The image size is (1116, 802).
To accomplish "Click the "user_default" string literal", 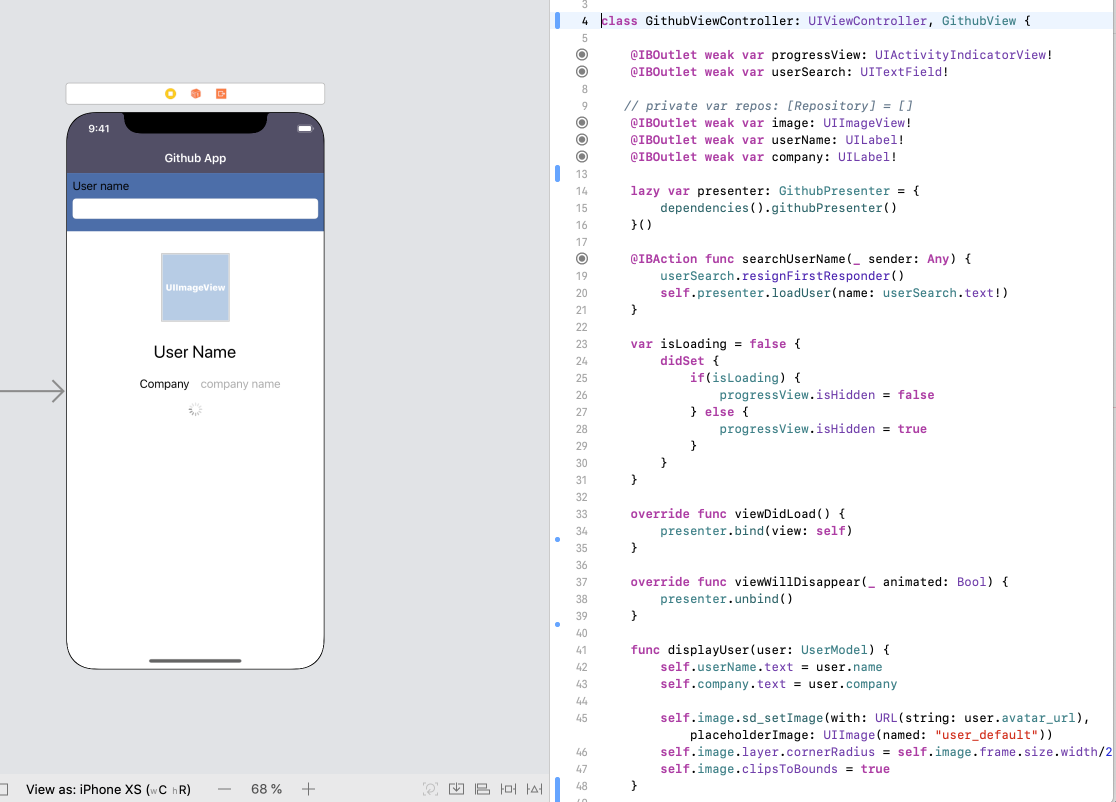I will tap(986, 735).
